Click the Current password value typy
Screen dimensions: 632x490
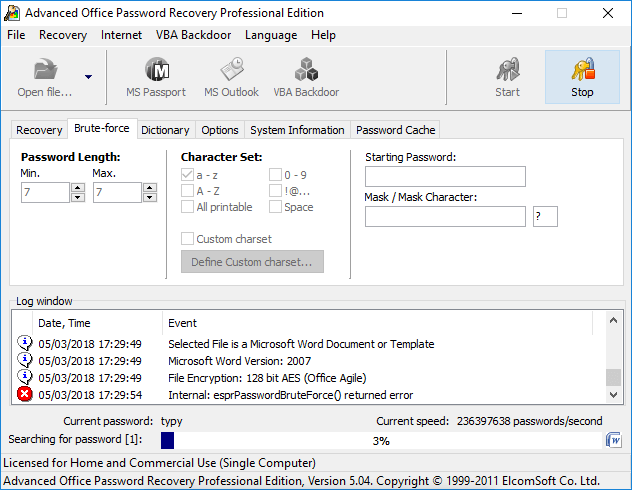(172, 421)
